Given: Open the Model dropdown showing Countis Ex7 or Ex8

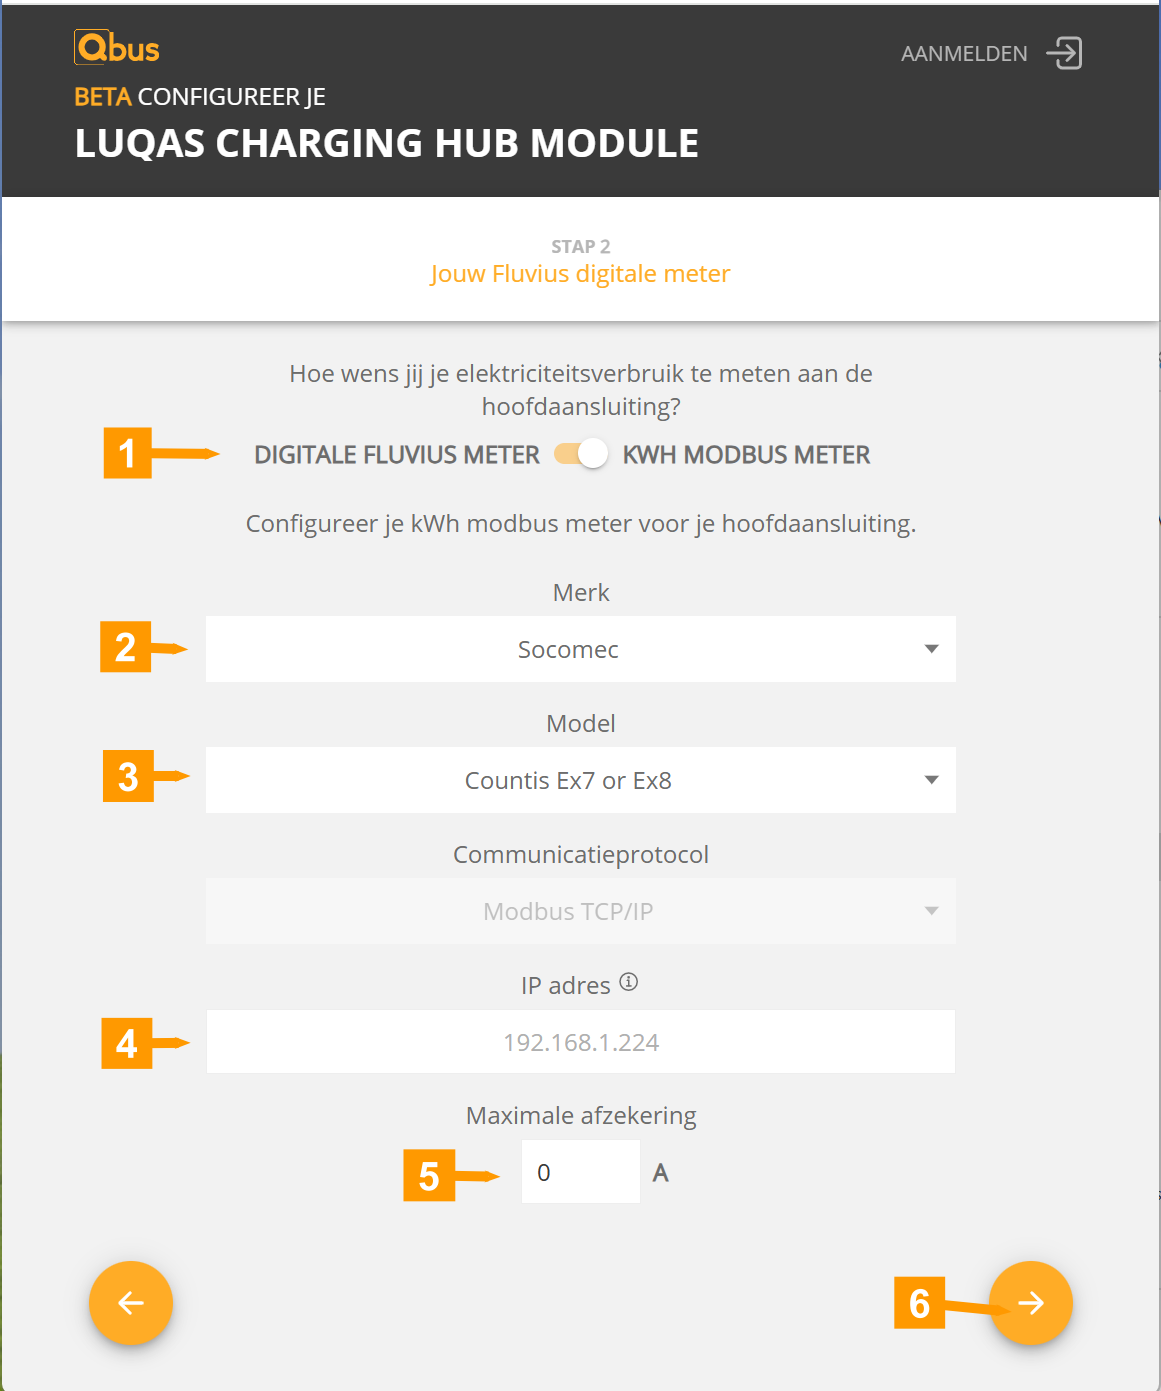Looking at the screenshot, I should pos(581,780).
